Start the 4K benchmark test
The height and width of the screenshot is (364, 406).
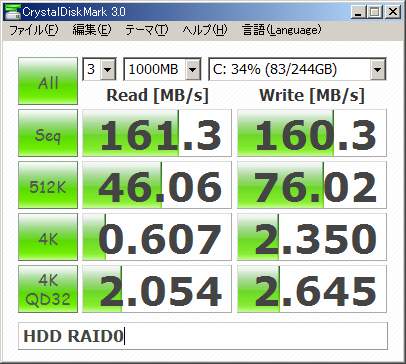click(x=48, y=237)
